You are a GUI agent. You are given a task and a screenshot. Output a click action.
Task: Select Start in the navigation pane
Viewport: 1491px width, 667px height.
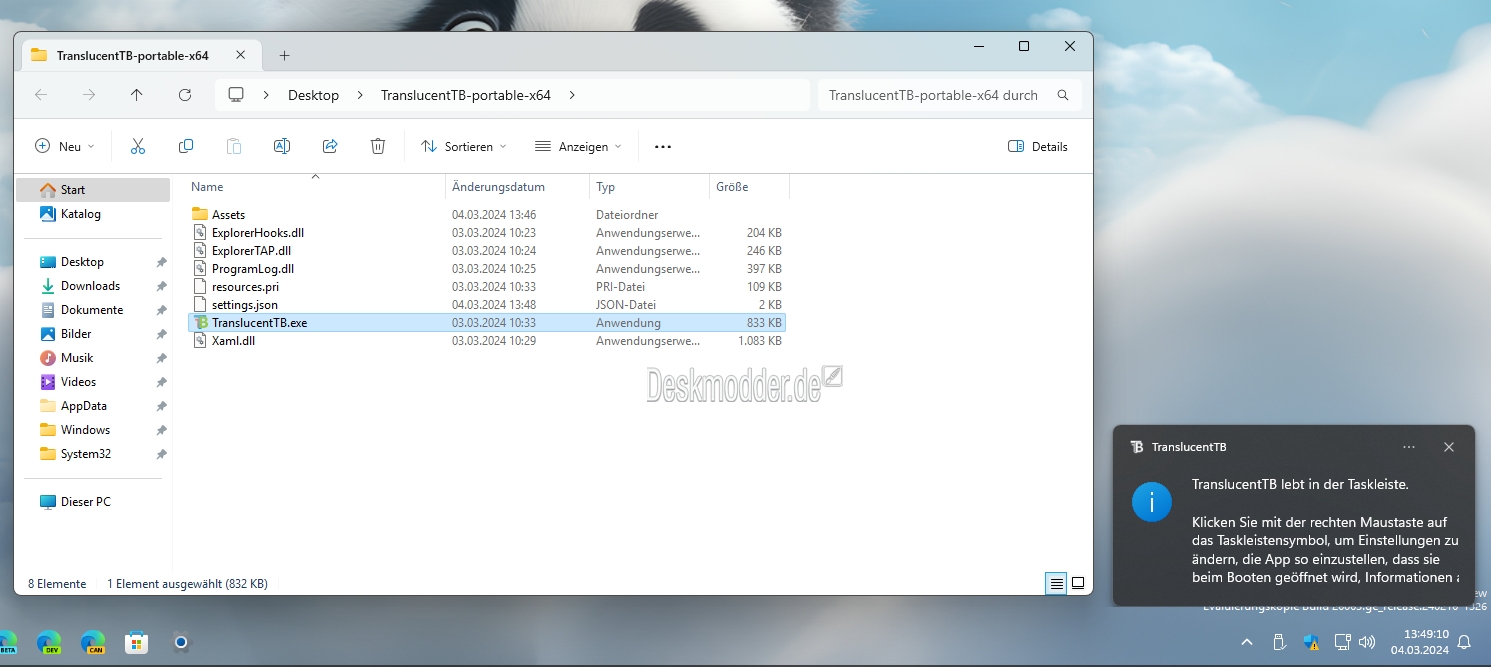point(93,190)
